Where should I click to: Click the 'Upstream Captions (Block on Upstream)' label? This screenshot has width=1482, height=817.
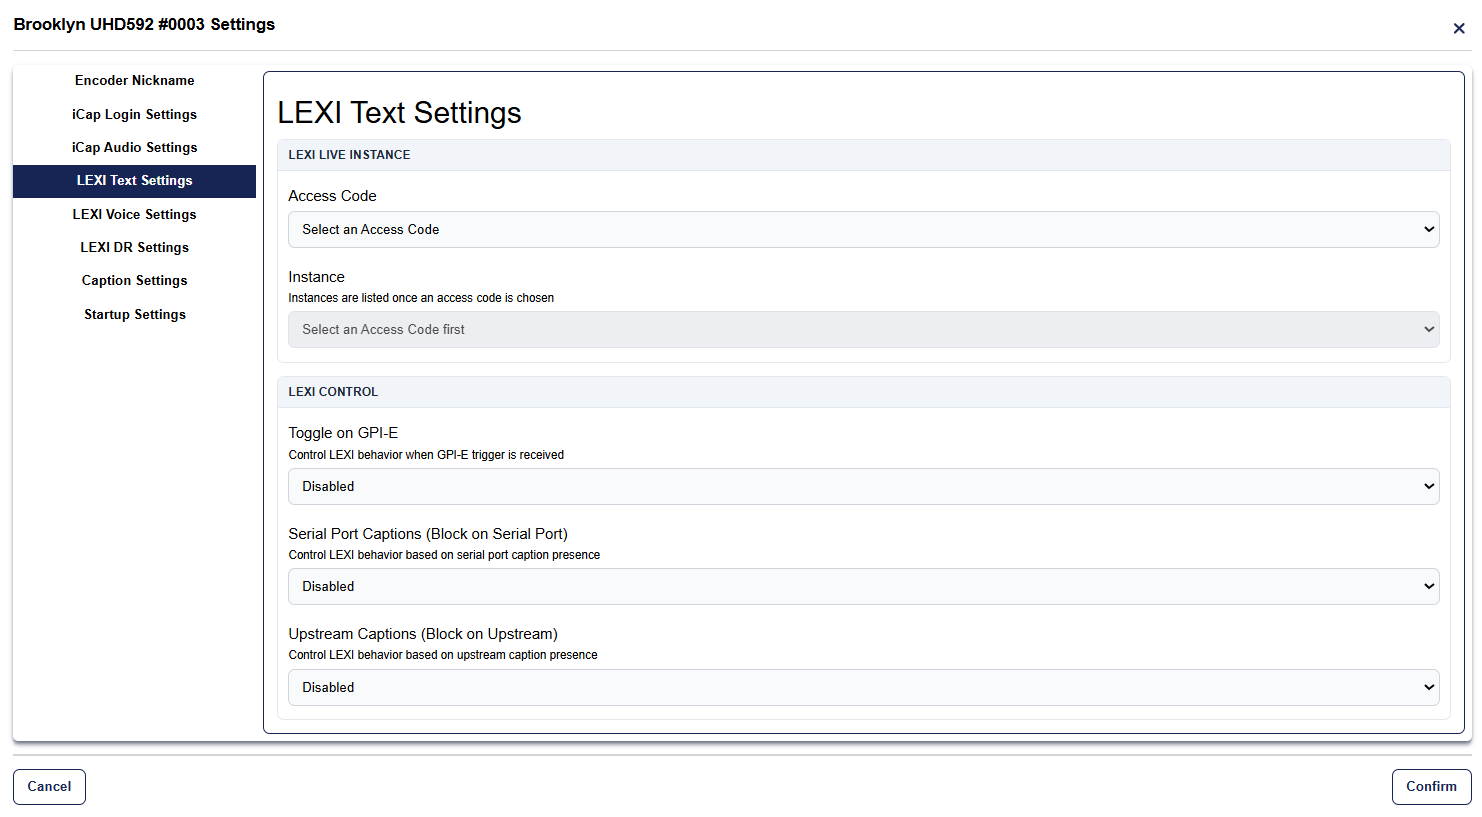[x=423, y=634]
